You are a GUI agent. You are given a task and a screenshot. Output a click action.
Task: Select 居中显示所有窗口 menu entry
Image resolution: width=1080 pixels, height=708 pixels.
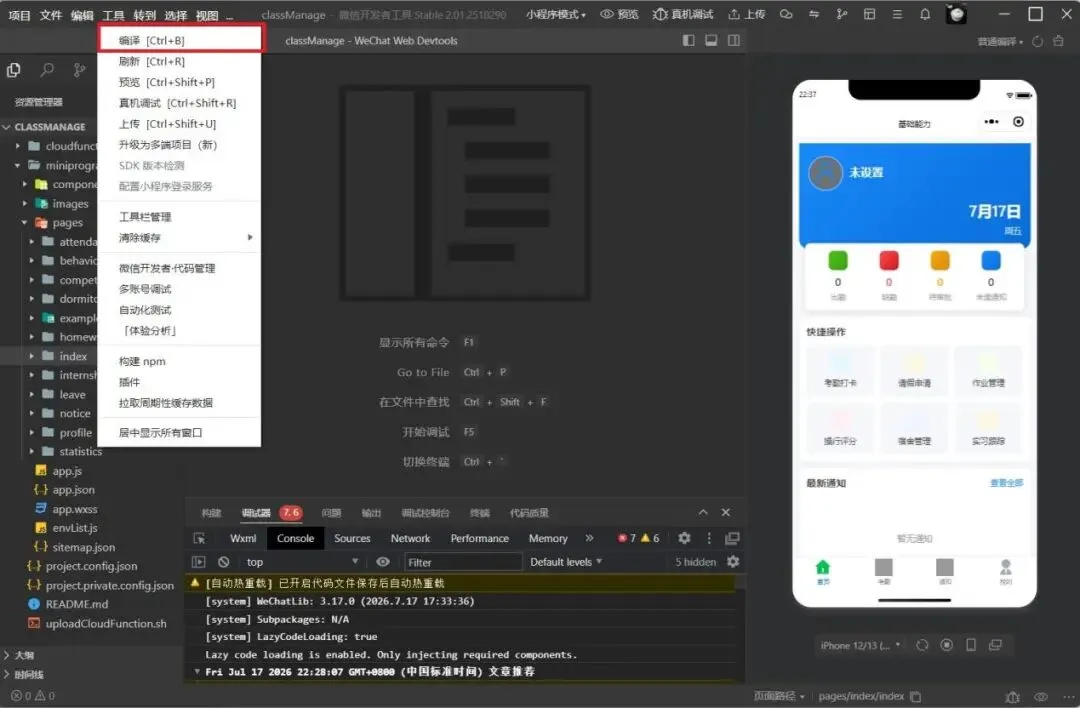coord(180,433)
